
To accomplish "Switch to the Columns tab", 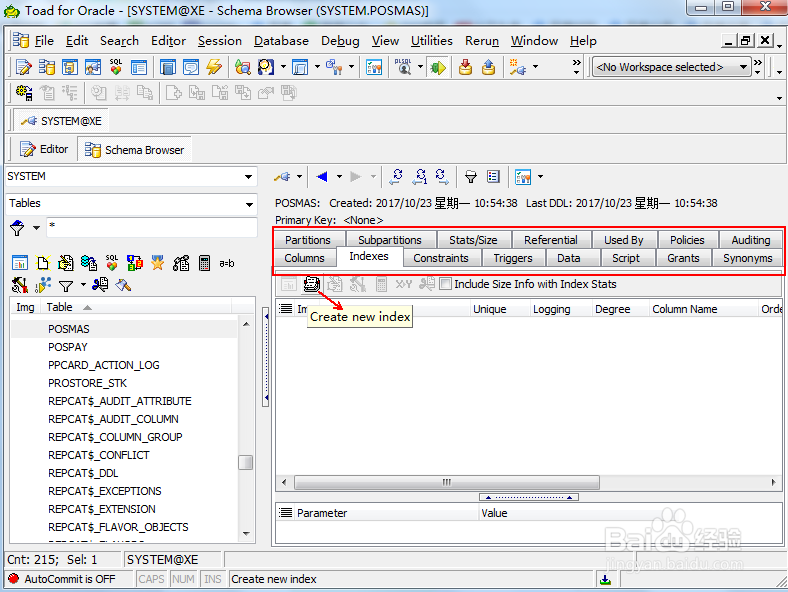I will [304, 258].
